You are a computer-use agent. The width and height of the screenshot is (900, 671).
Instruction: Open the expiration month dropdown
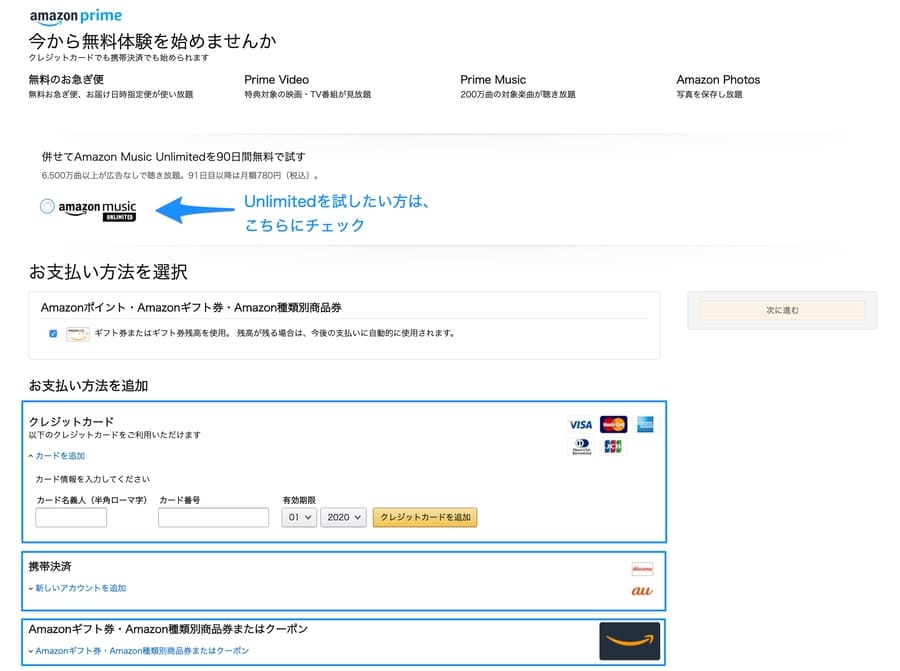(299, 517)
